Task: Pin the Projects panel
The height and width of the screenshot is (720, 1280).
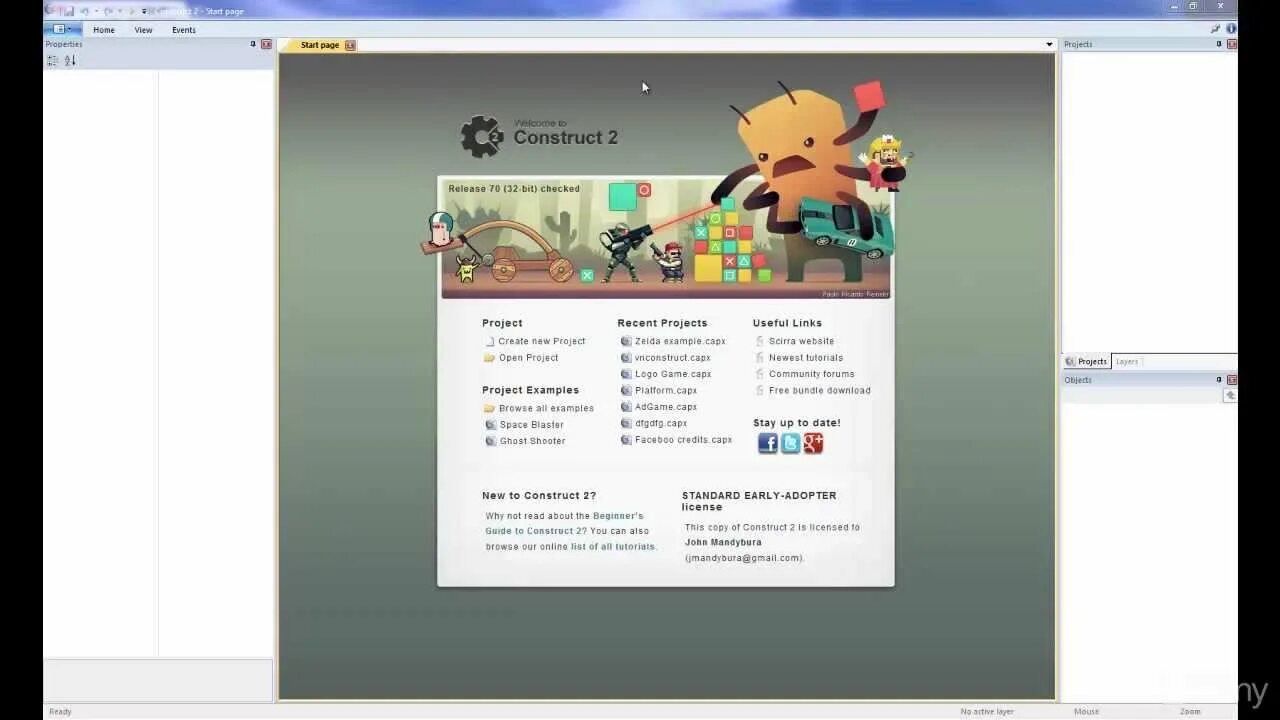Action: click(1219, 44)
